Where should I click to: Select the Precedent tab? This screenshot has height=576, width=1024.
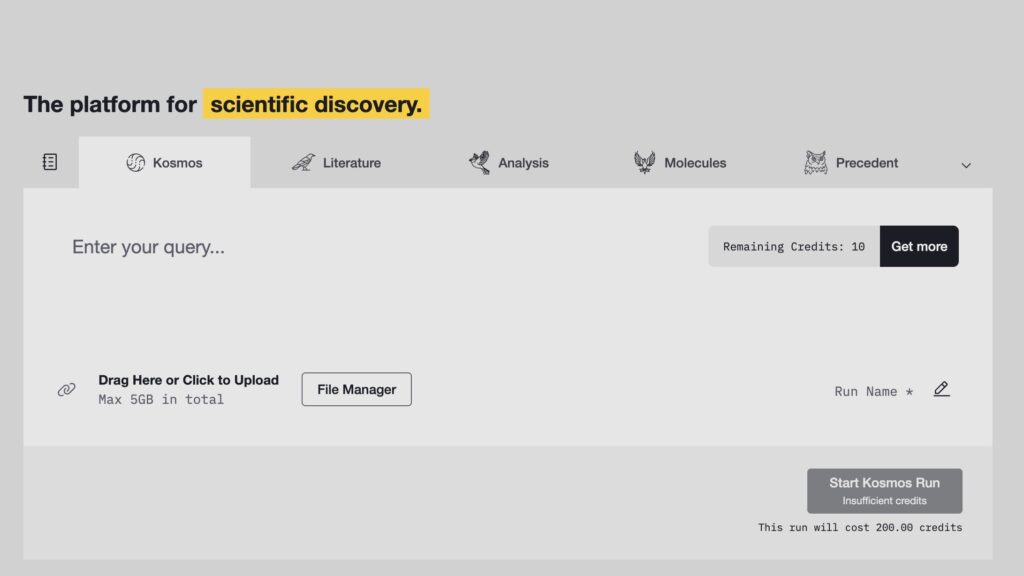coord(866,163)
